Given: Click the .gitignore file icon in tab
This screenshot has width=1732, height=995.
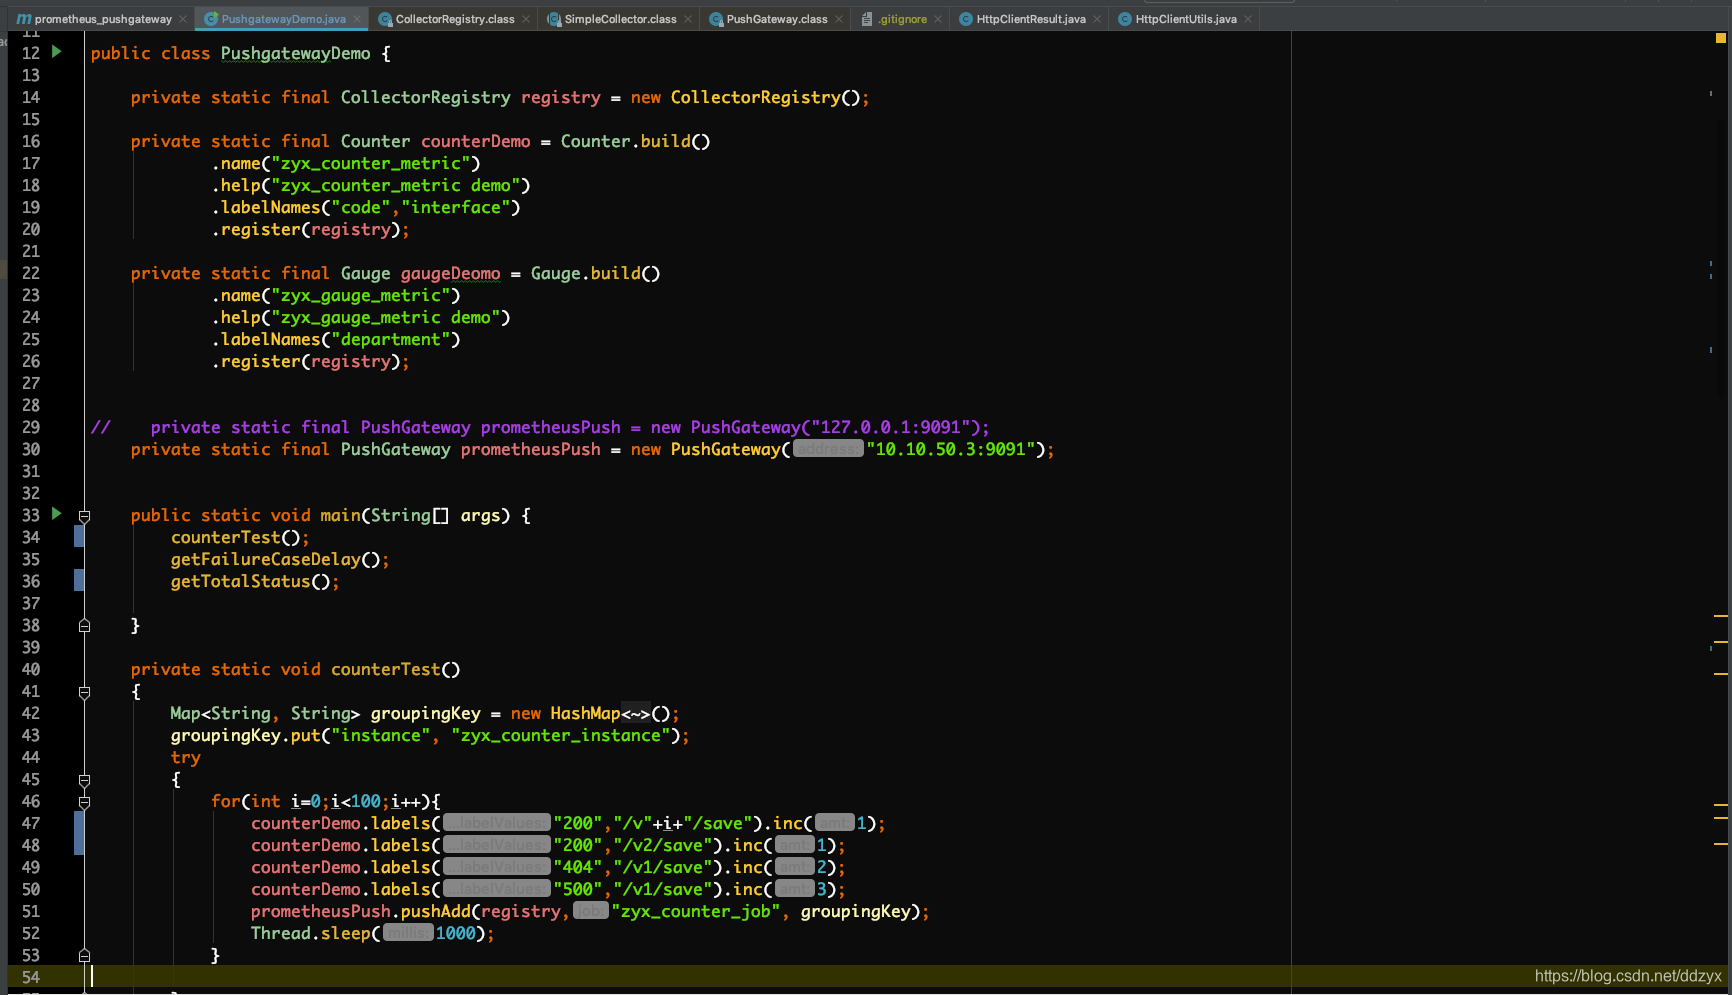Looking at the screenshot, I should click(867, 19).
